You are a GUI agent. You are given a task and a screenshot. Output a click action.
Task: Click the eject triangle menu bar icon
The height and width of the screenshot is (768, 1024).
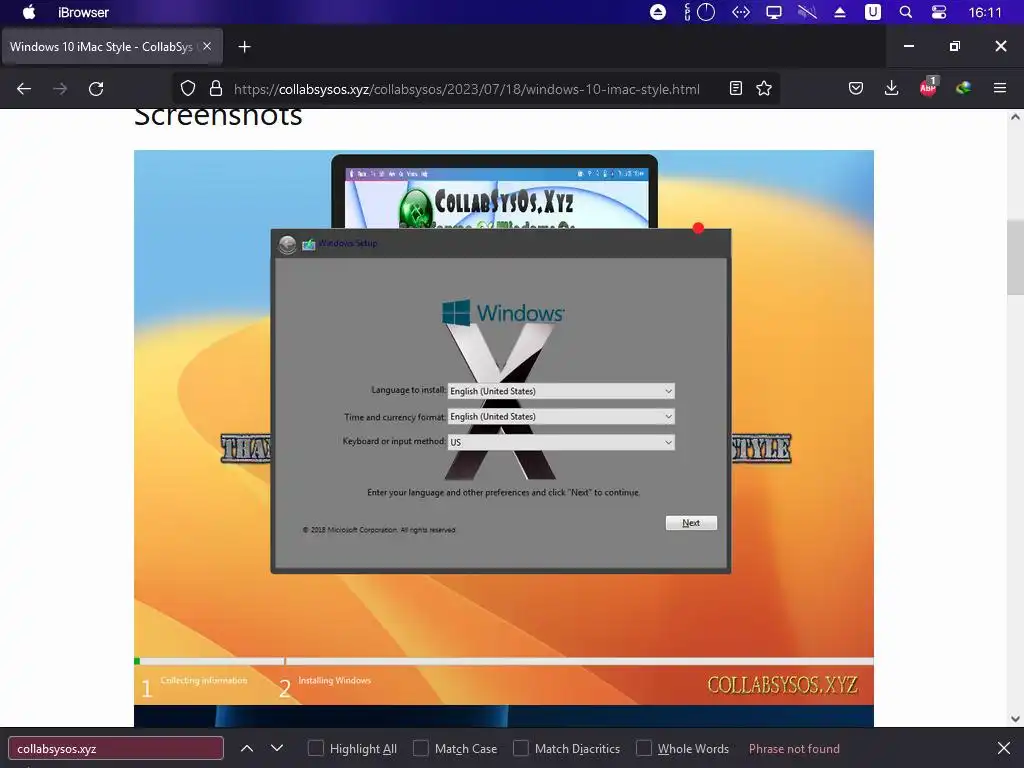click(840, 12)
